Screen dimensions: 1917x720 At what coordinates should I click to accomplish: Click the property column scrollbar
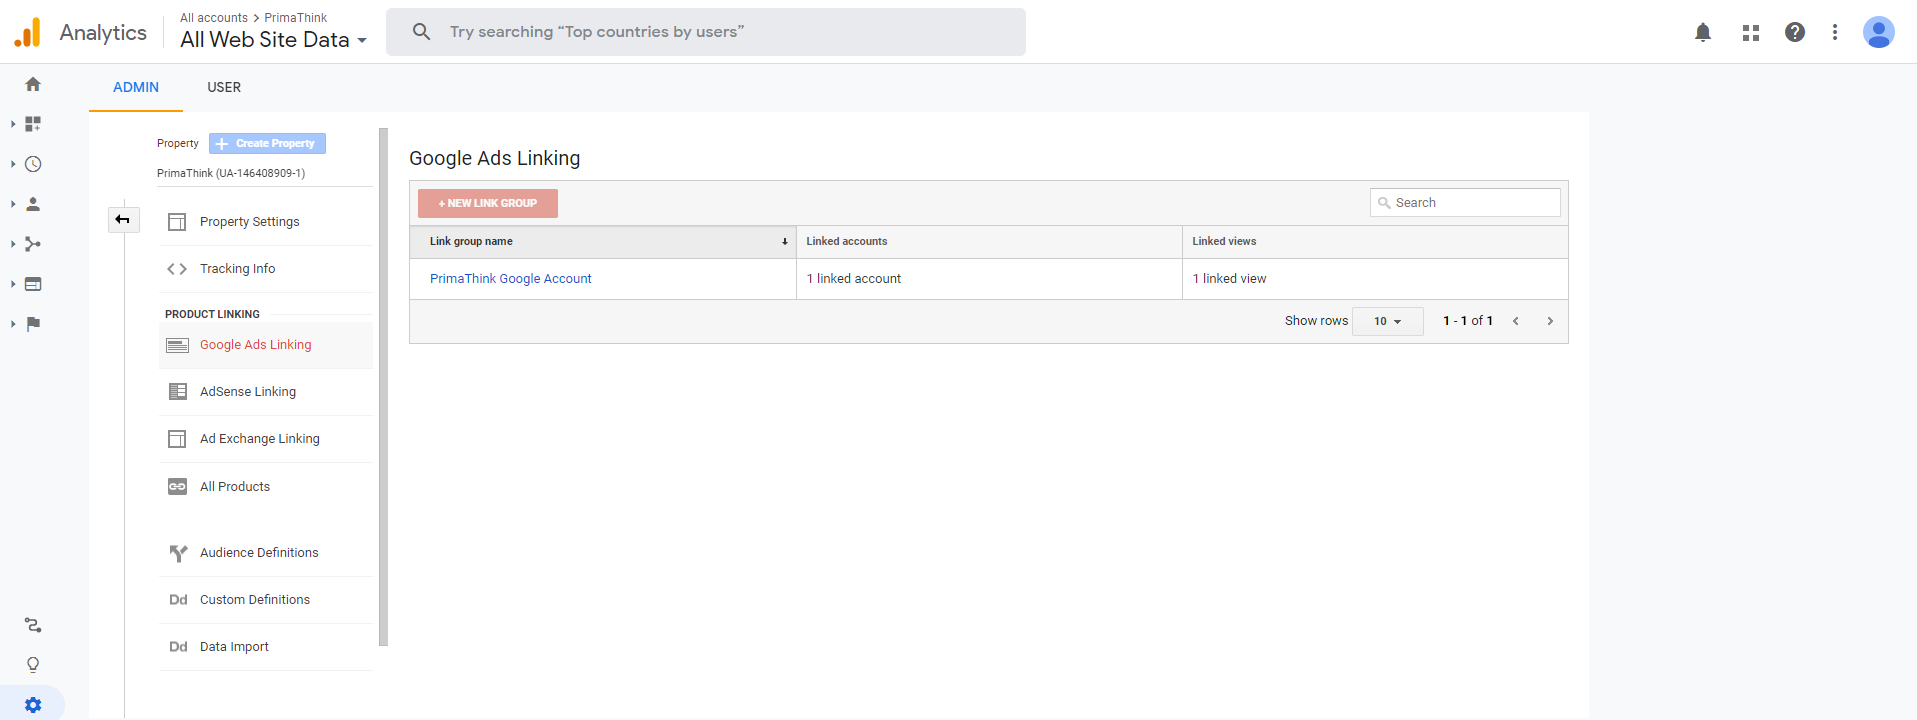click(383, 387)
